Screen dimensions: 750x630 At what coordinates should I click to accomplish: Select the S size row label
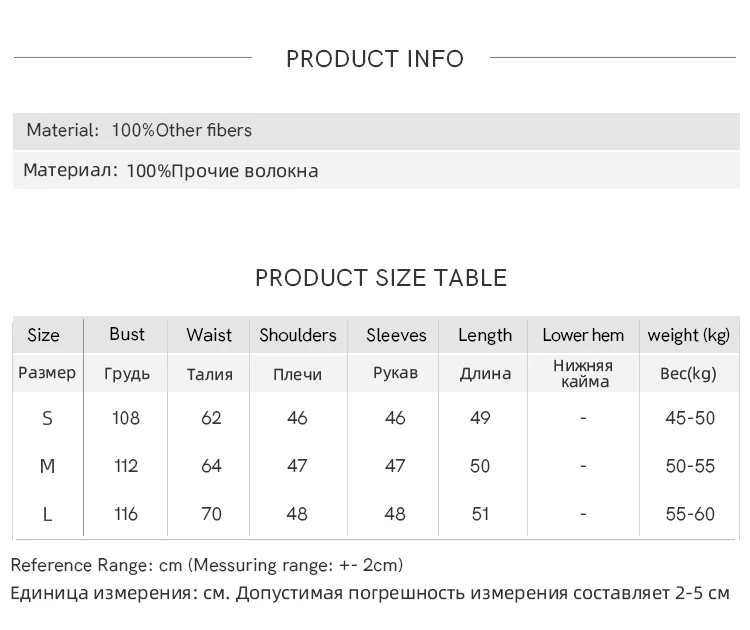47,418
